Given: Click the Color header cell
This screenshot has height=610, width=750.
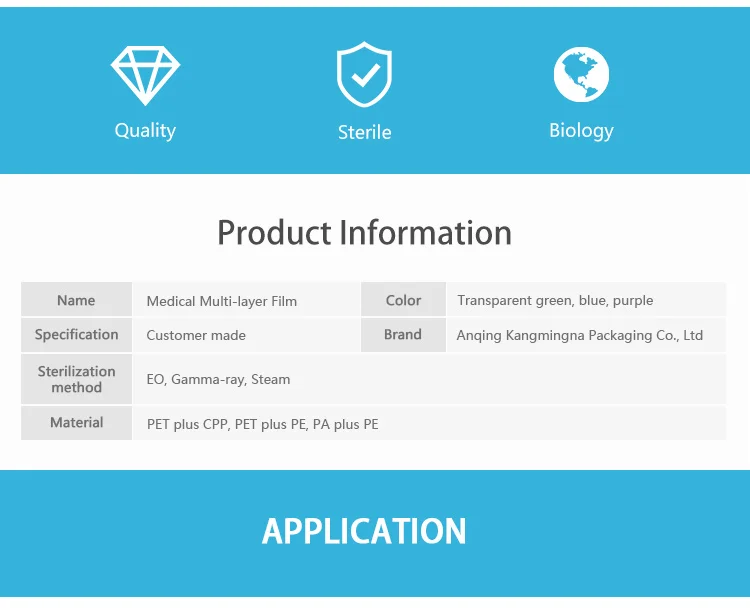Looking at the screenshot, I should [x=403, y=299].
